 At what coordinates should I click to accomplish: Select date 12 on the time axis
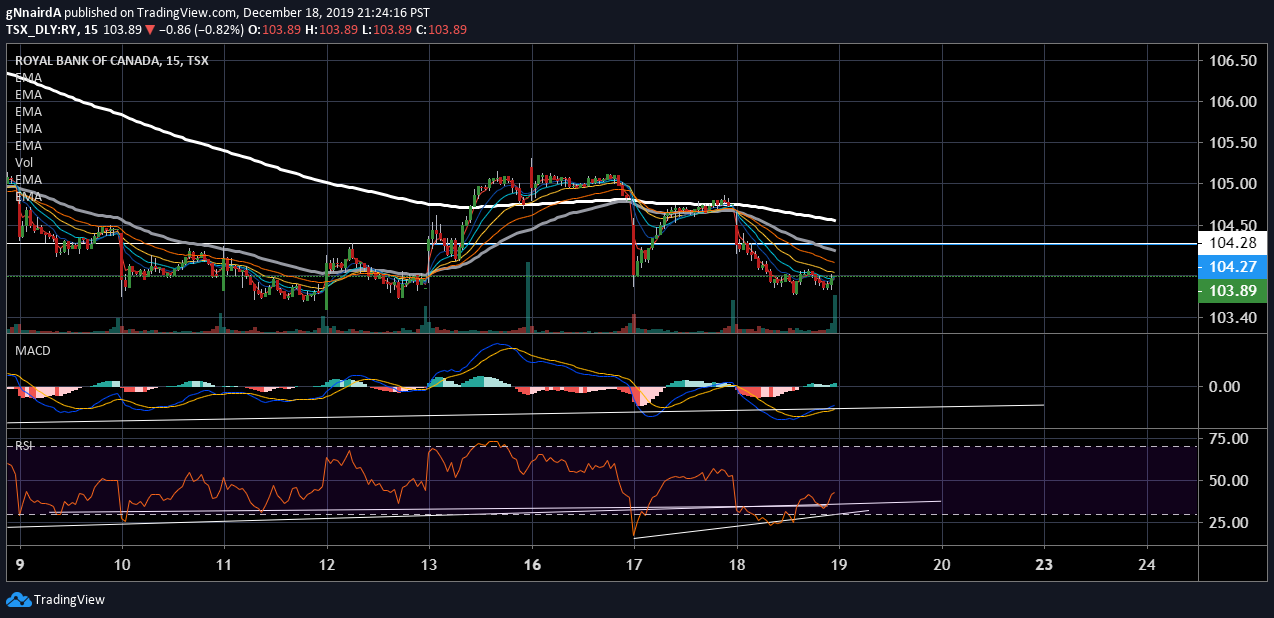327,565
